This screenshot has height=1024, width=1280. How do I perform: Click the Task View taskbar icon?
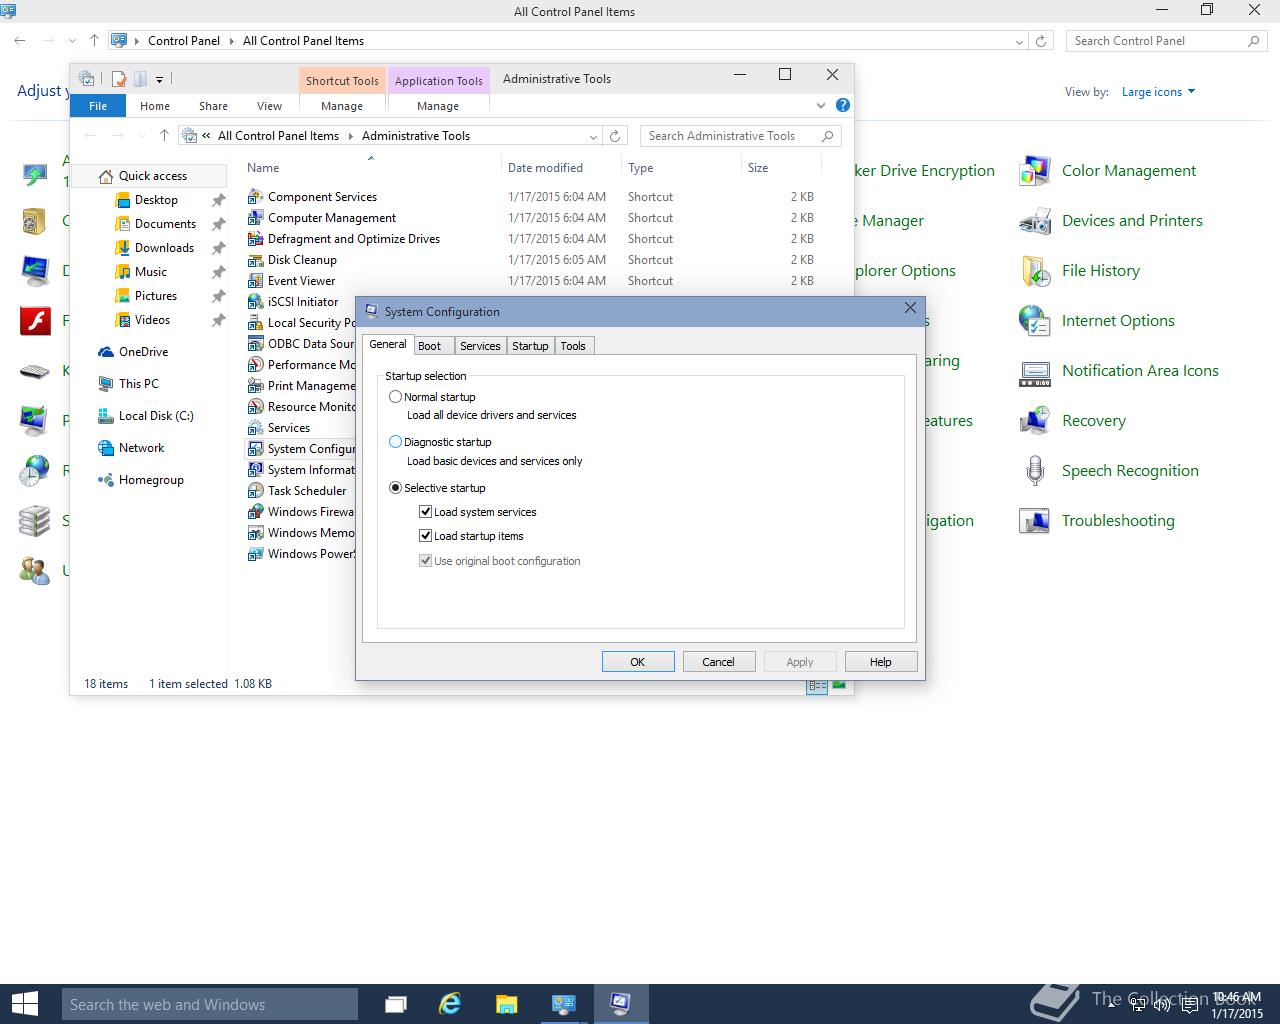[x=395, y=1004]
